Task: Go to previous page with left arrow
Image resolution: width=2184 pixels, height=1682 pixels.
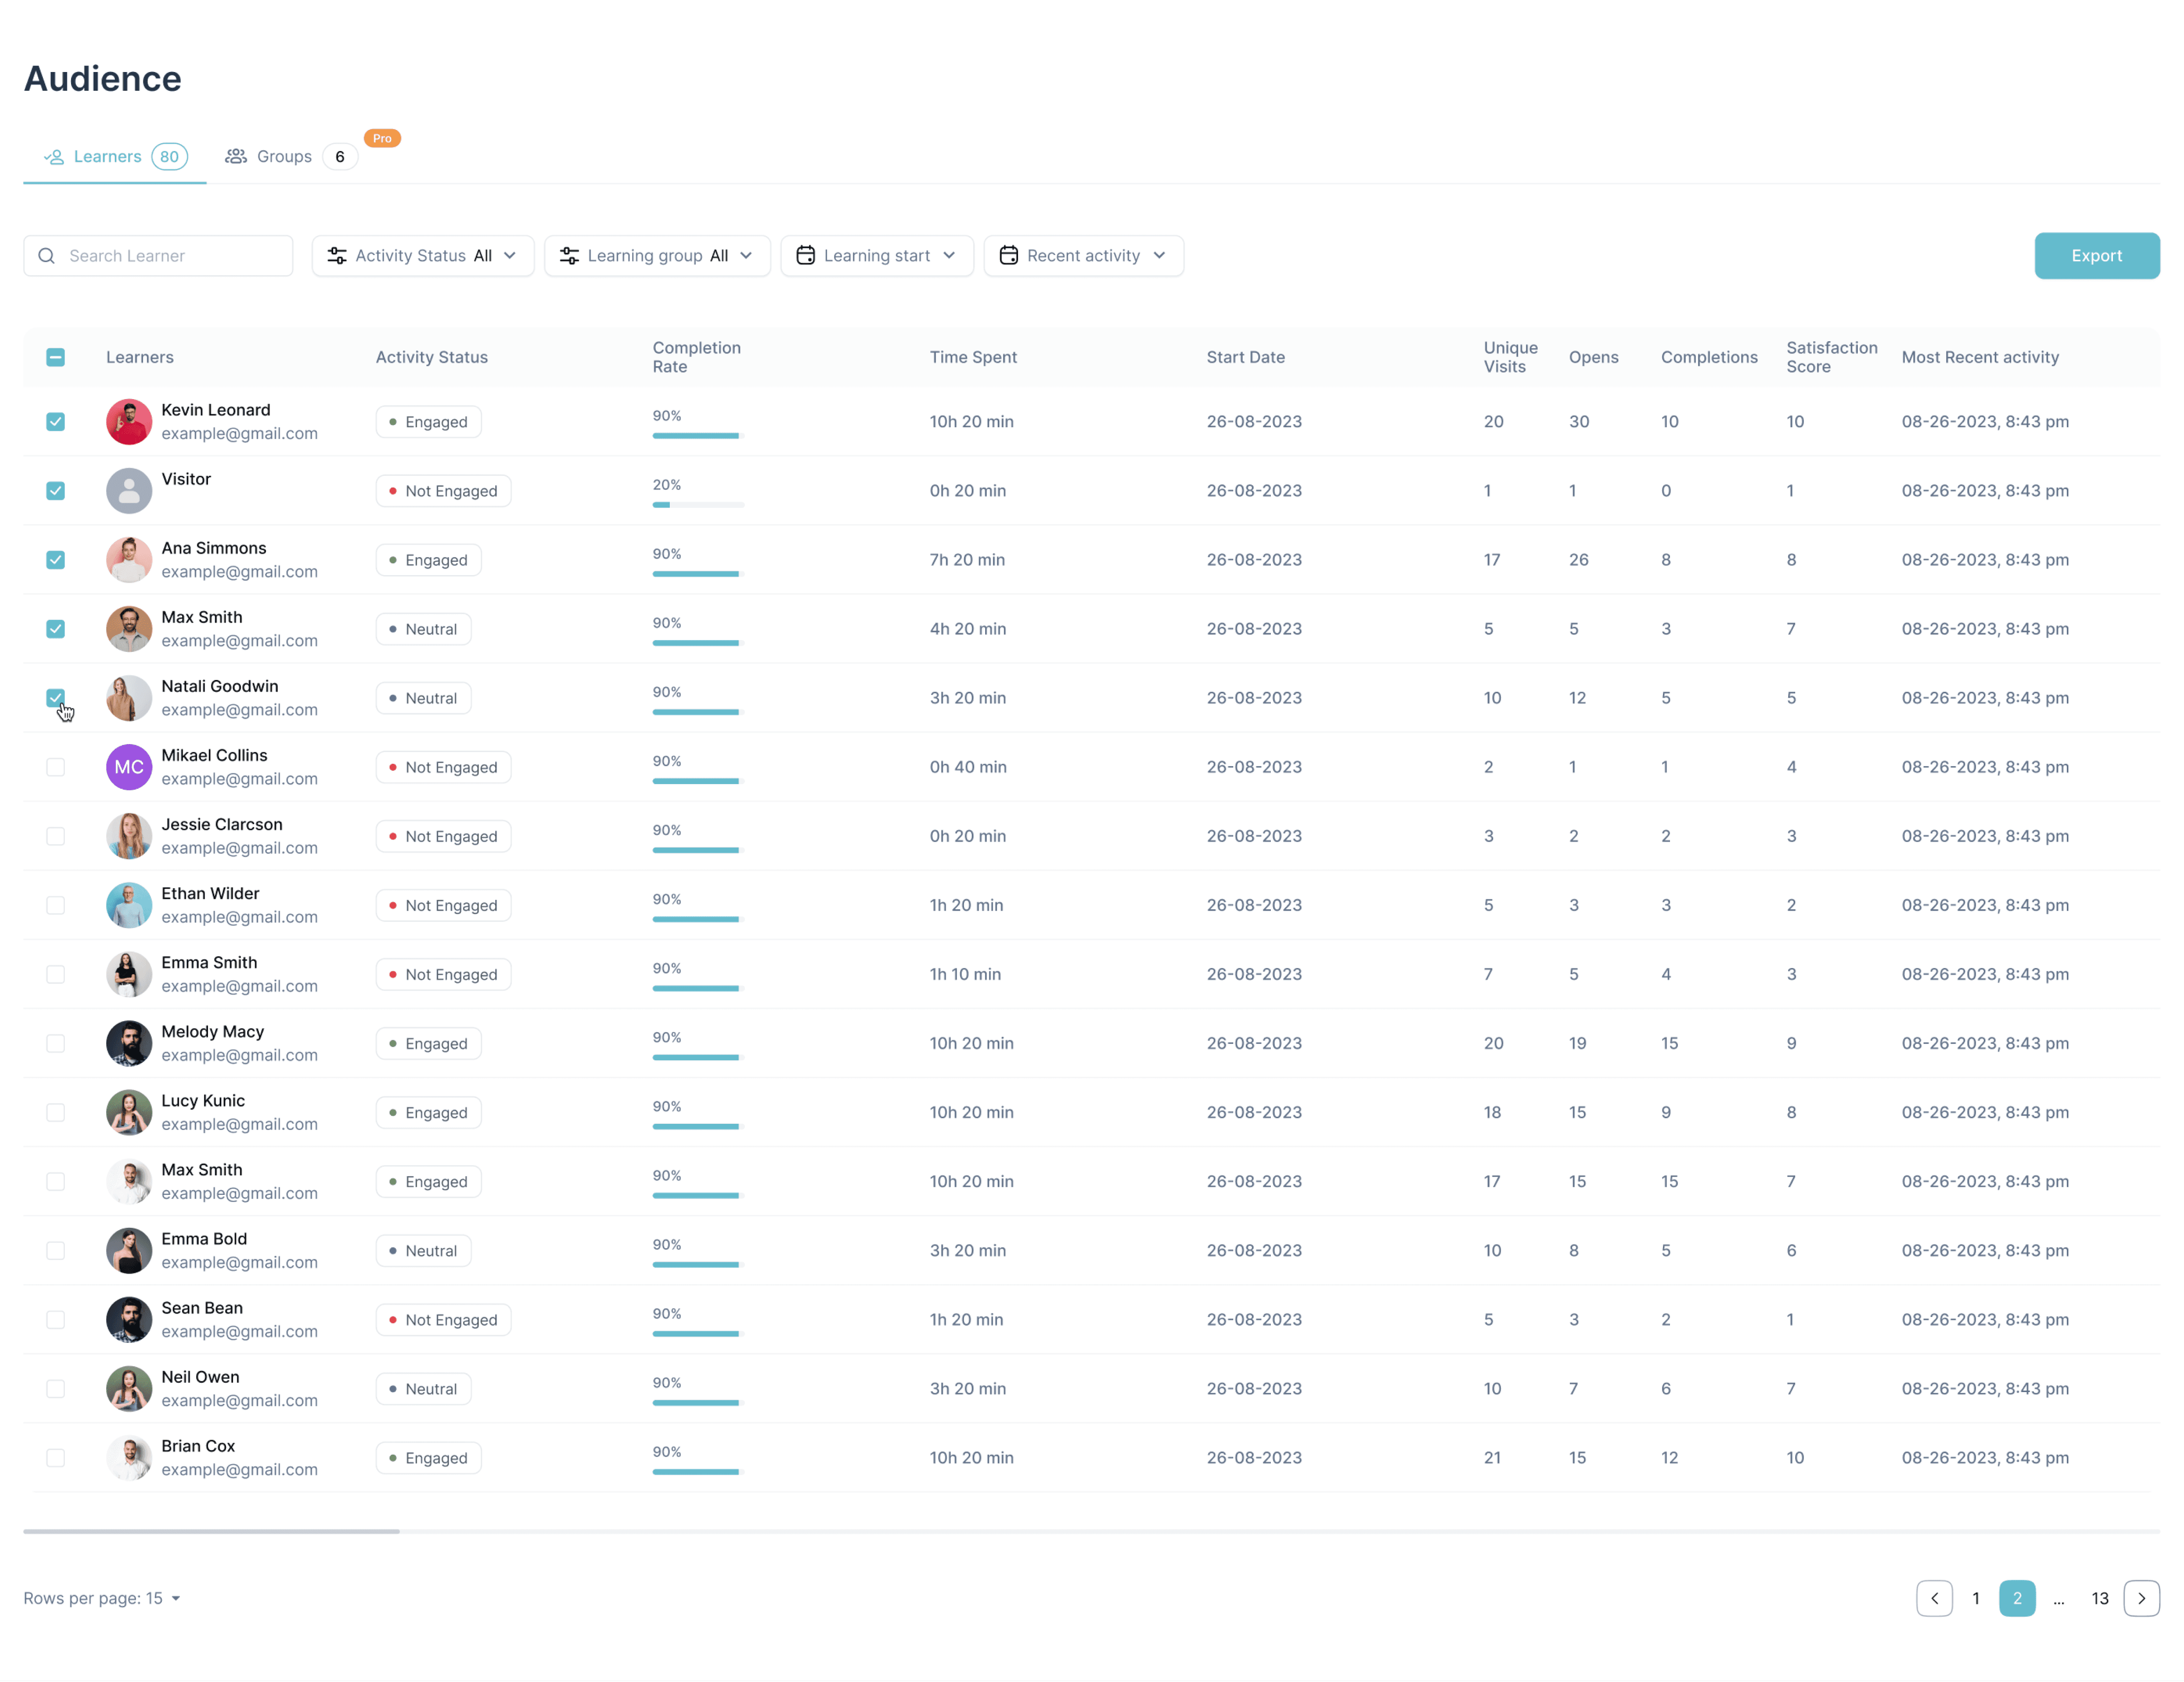Action: coord(1934,1598)
